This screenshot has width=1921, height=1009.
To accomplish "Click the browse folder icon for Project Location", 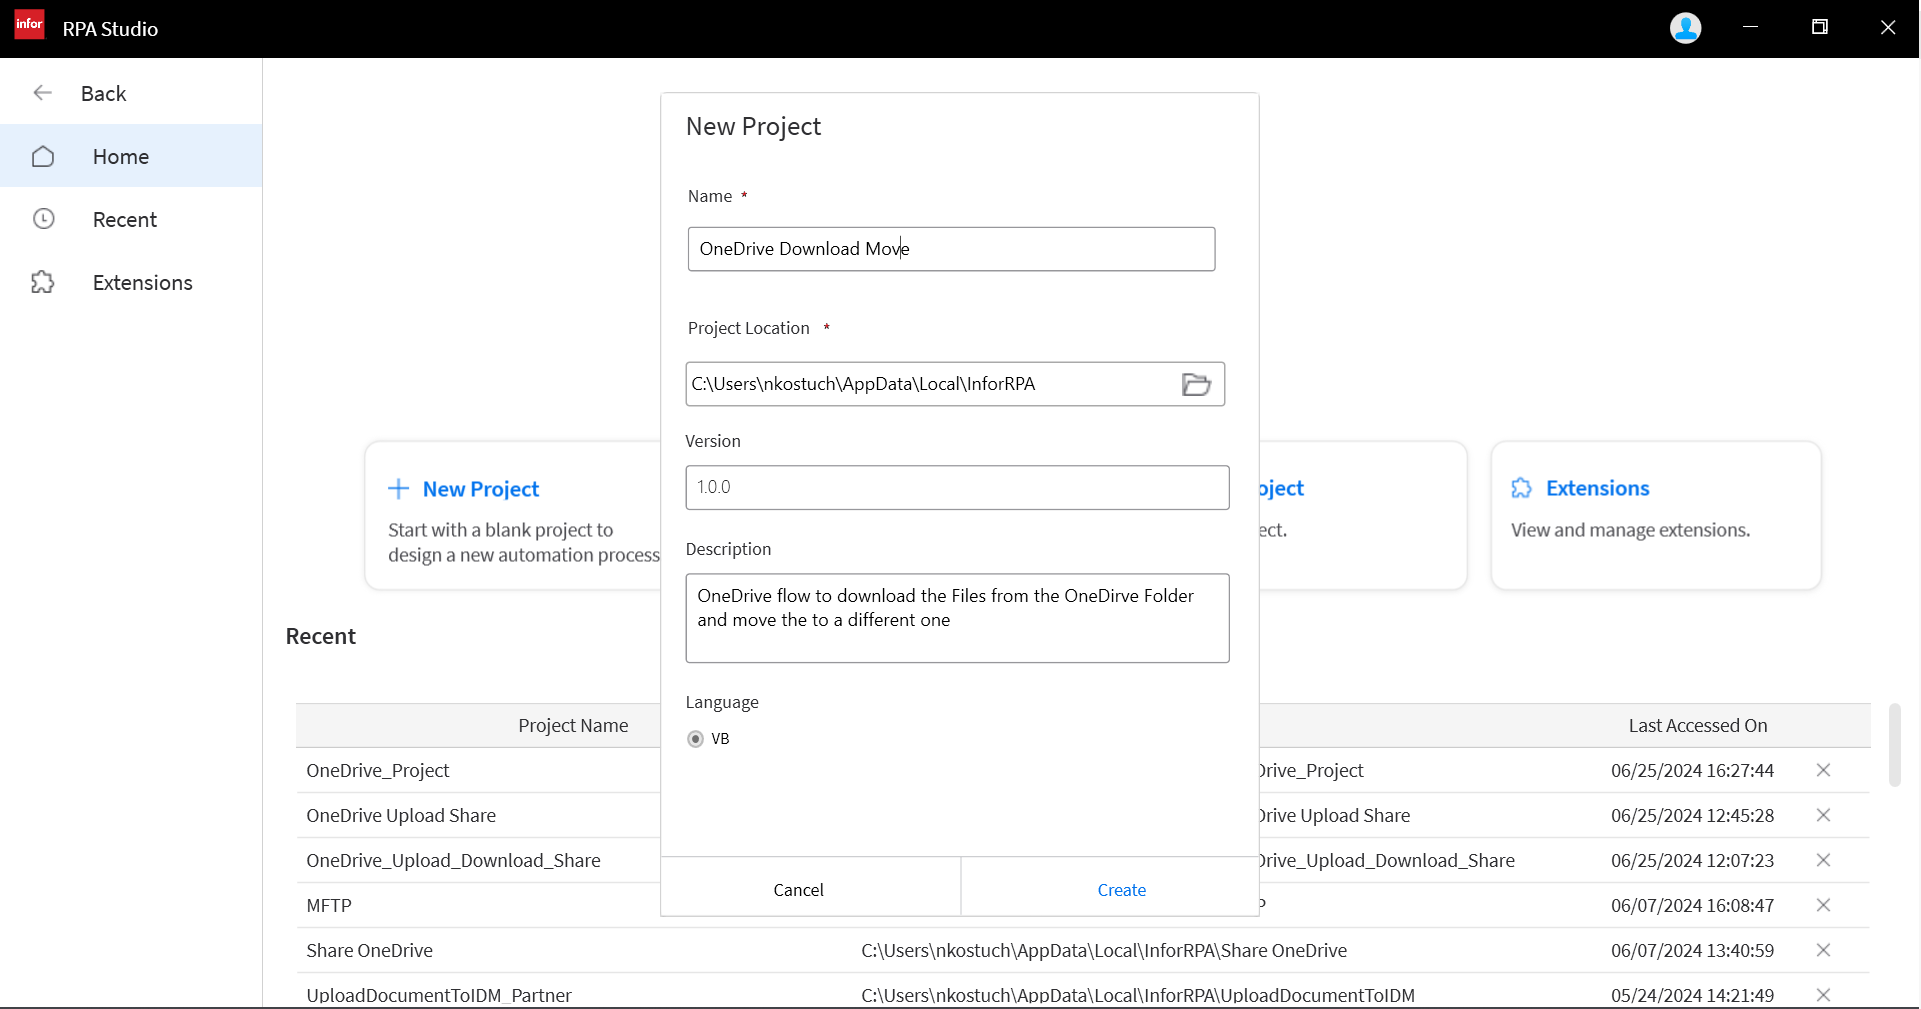I will coord(1196,384).
